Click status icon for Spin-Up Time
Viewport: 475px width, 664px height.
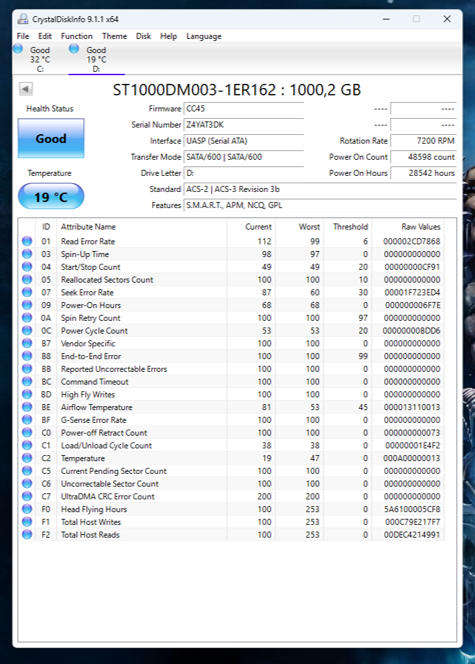27,254
